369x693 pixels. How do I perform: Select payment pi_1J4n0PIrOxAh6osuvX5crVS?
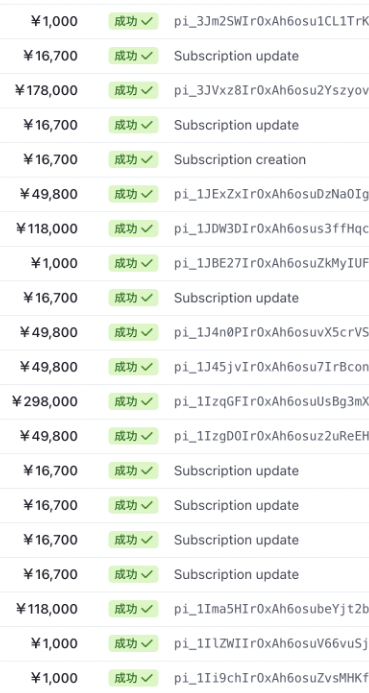click(271, 332)
